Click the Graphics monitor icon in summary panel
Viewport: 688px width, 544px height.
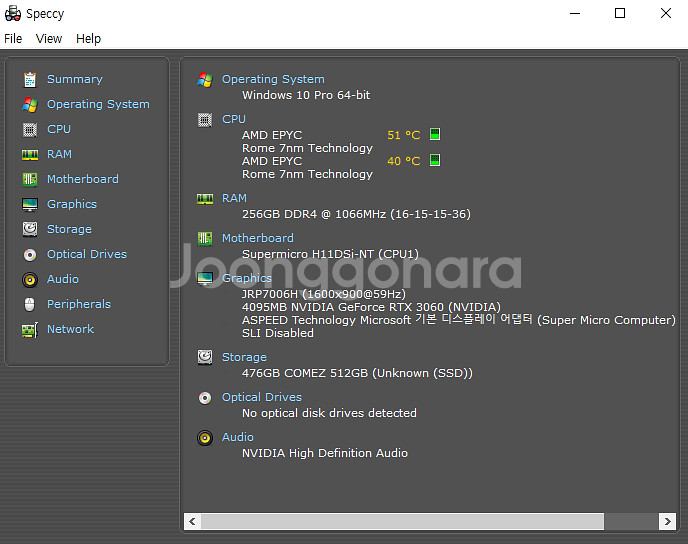[x=205, y=279]
